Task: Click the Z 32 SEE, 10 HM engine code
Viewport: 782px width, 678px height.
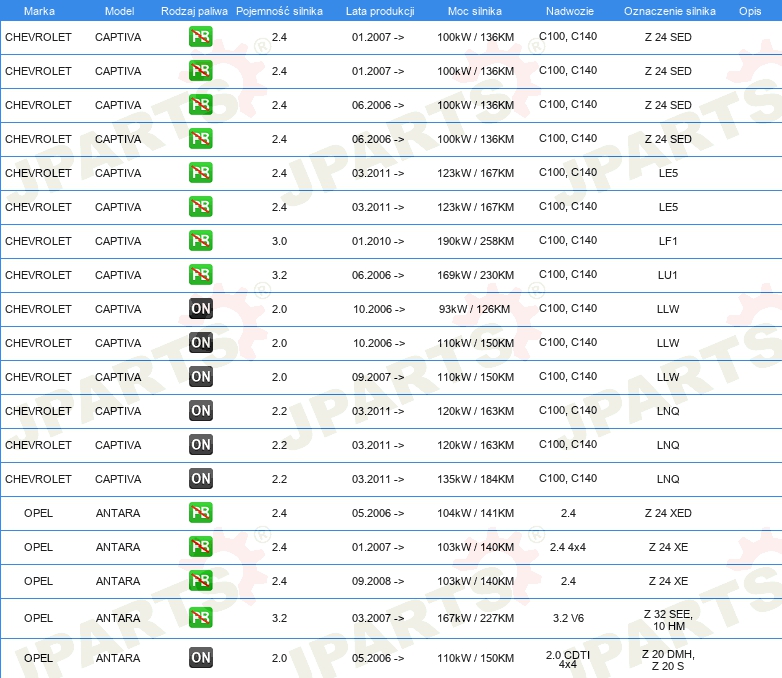Action: (x=668, y=618)
